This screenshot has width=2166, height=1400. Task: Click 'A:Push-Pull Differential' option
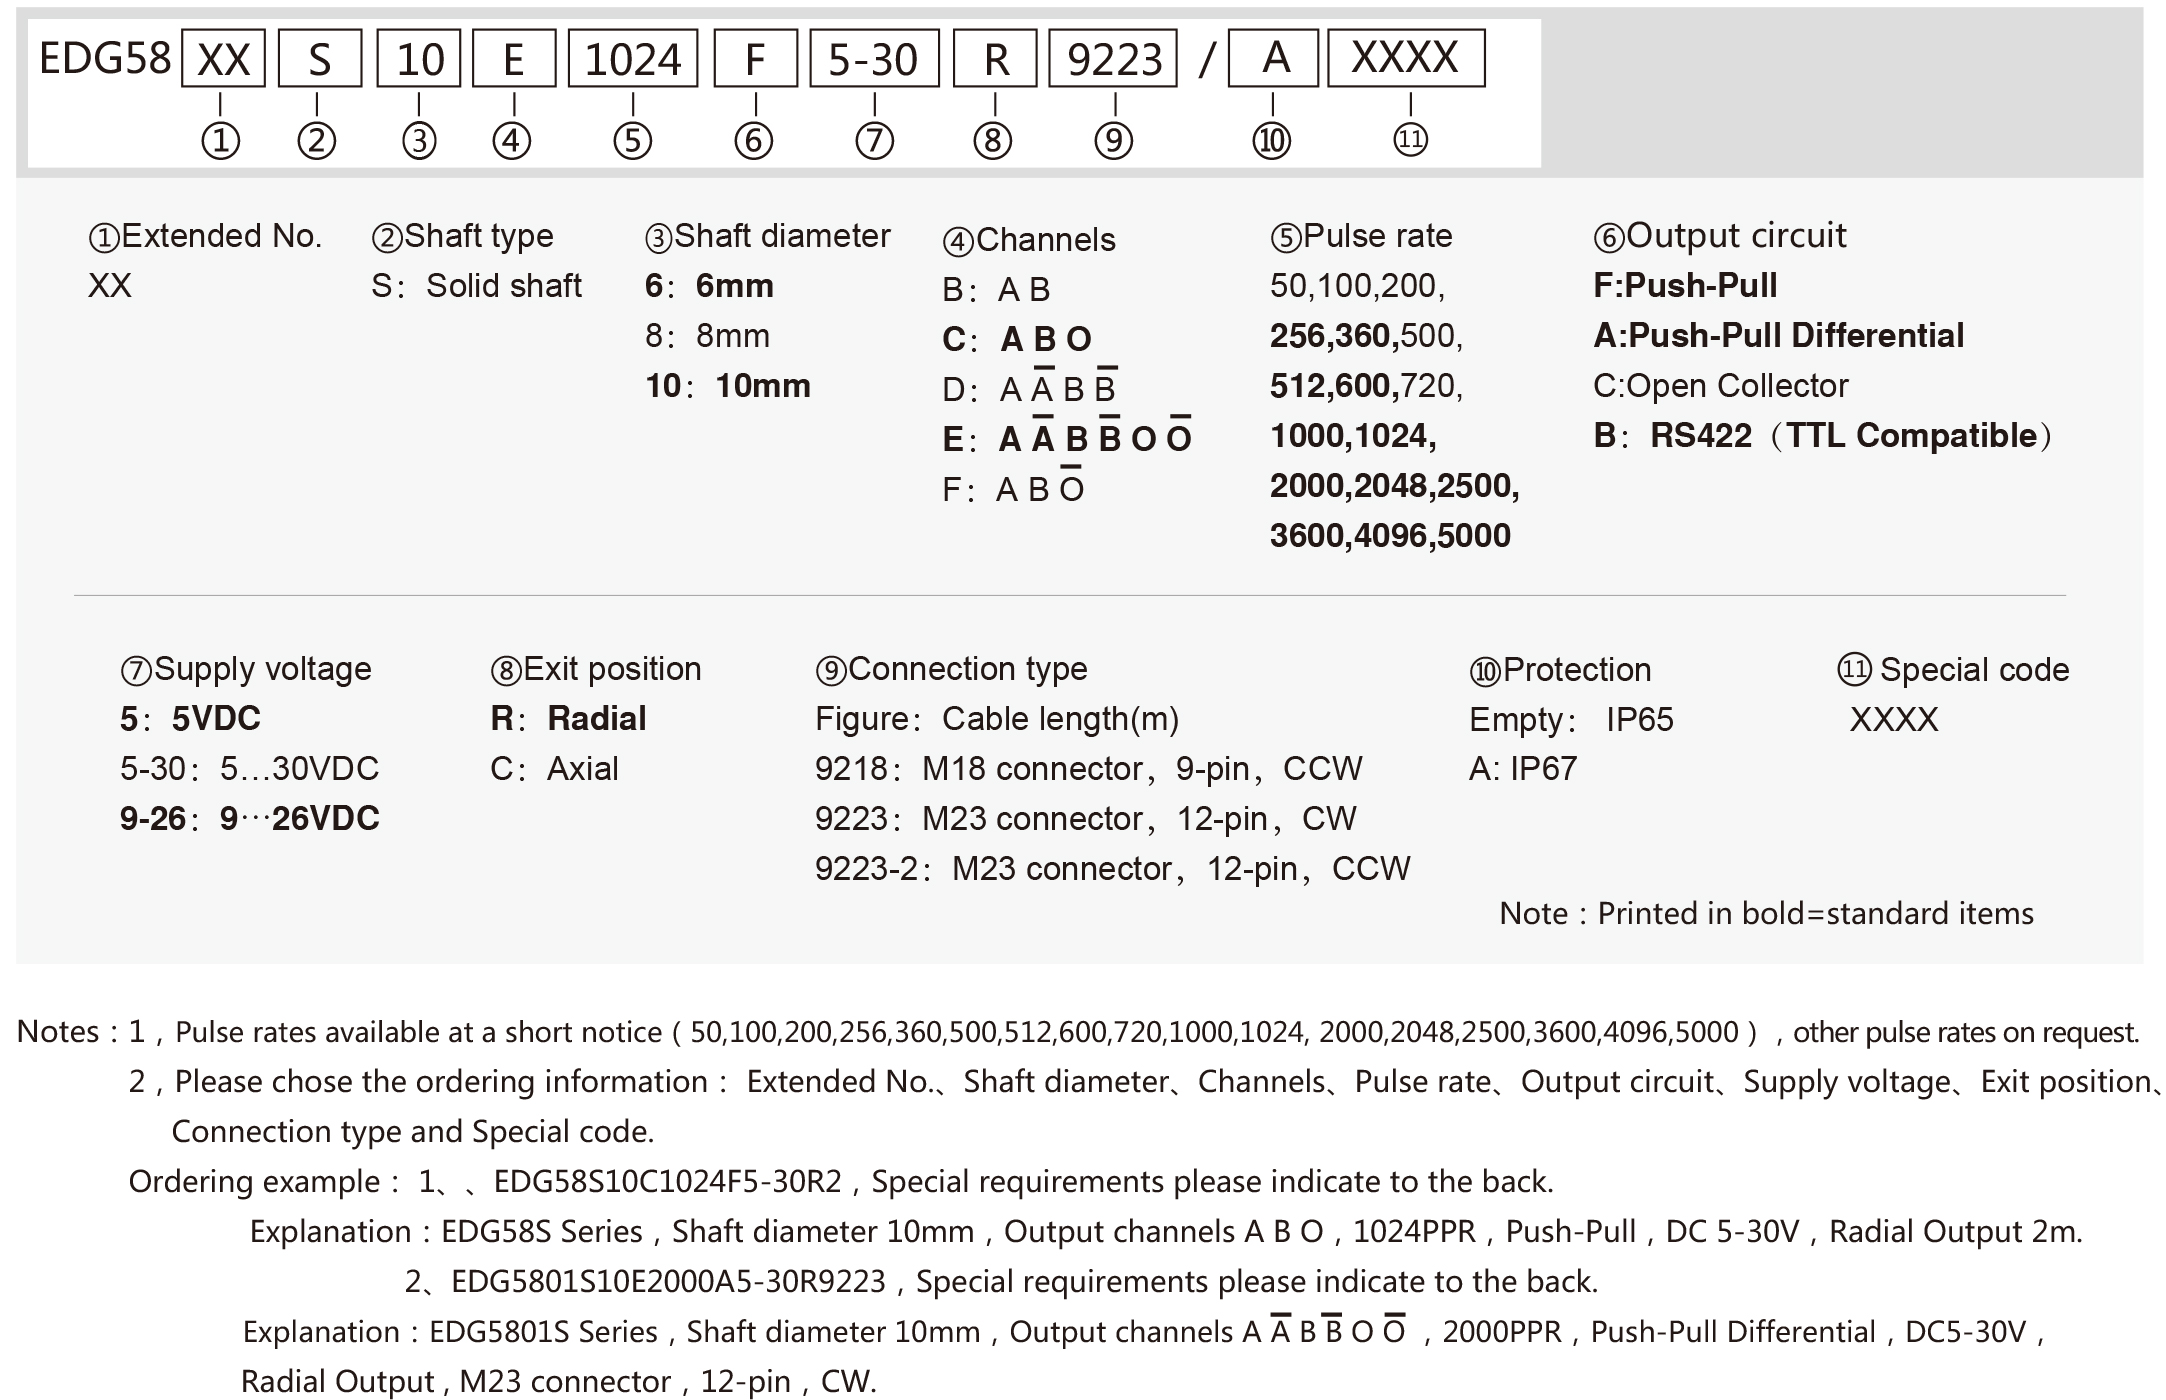click(x=1778, y=336)
